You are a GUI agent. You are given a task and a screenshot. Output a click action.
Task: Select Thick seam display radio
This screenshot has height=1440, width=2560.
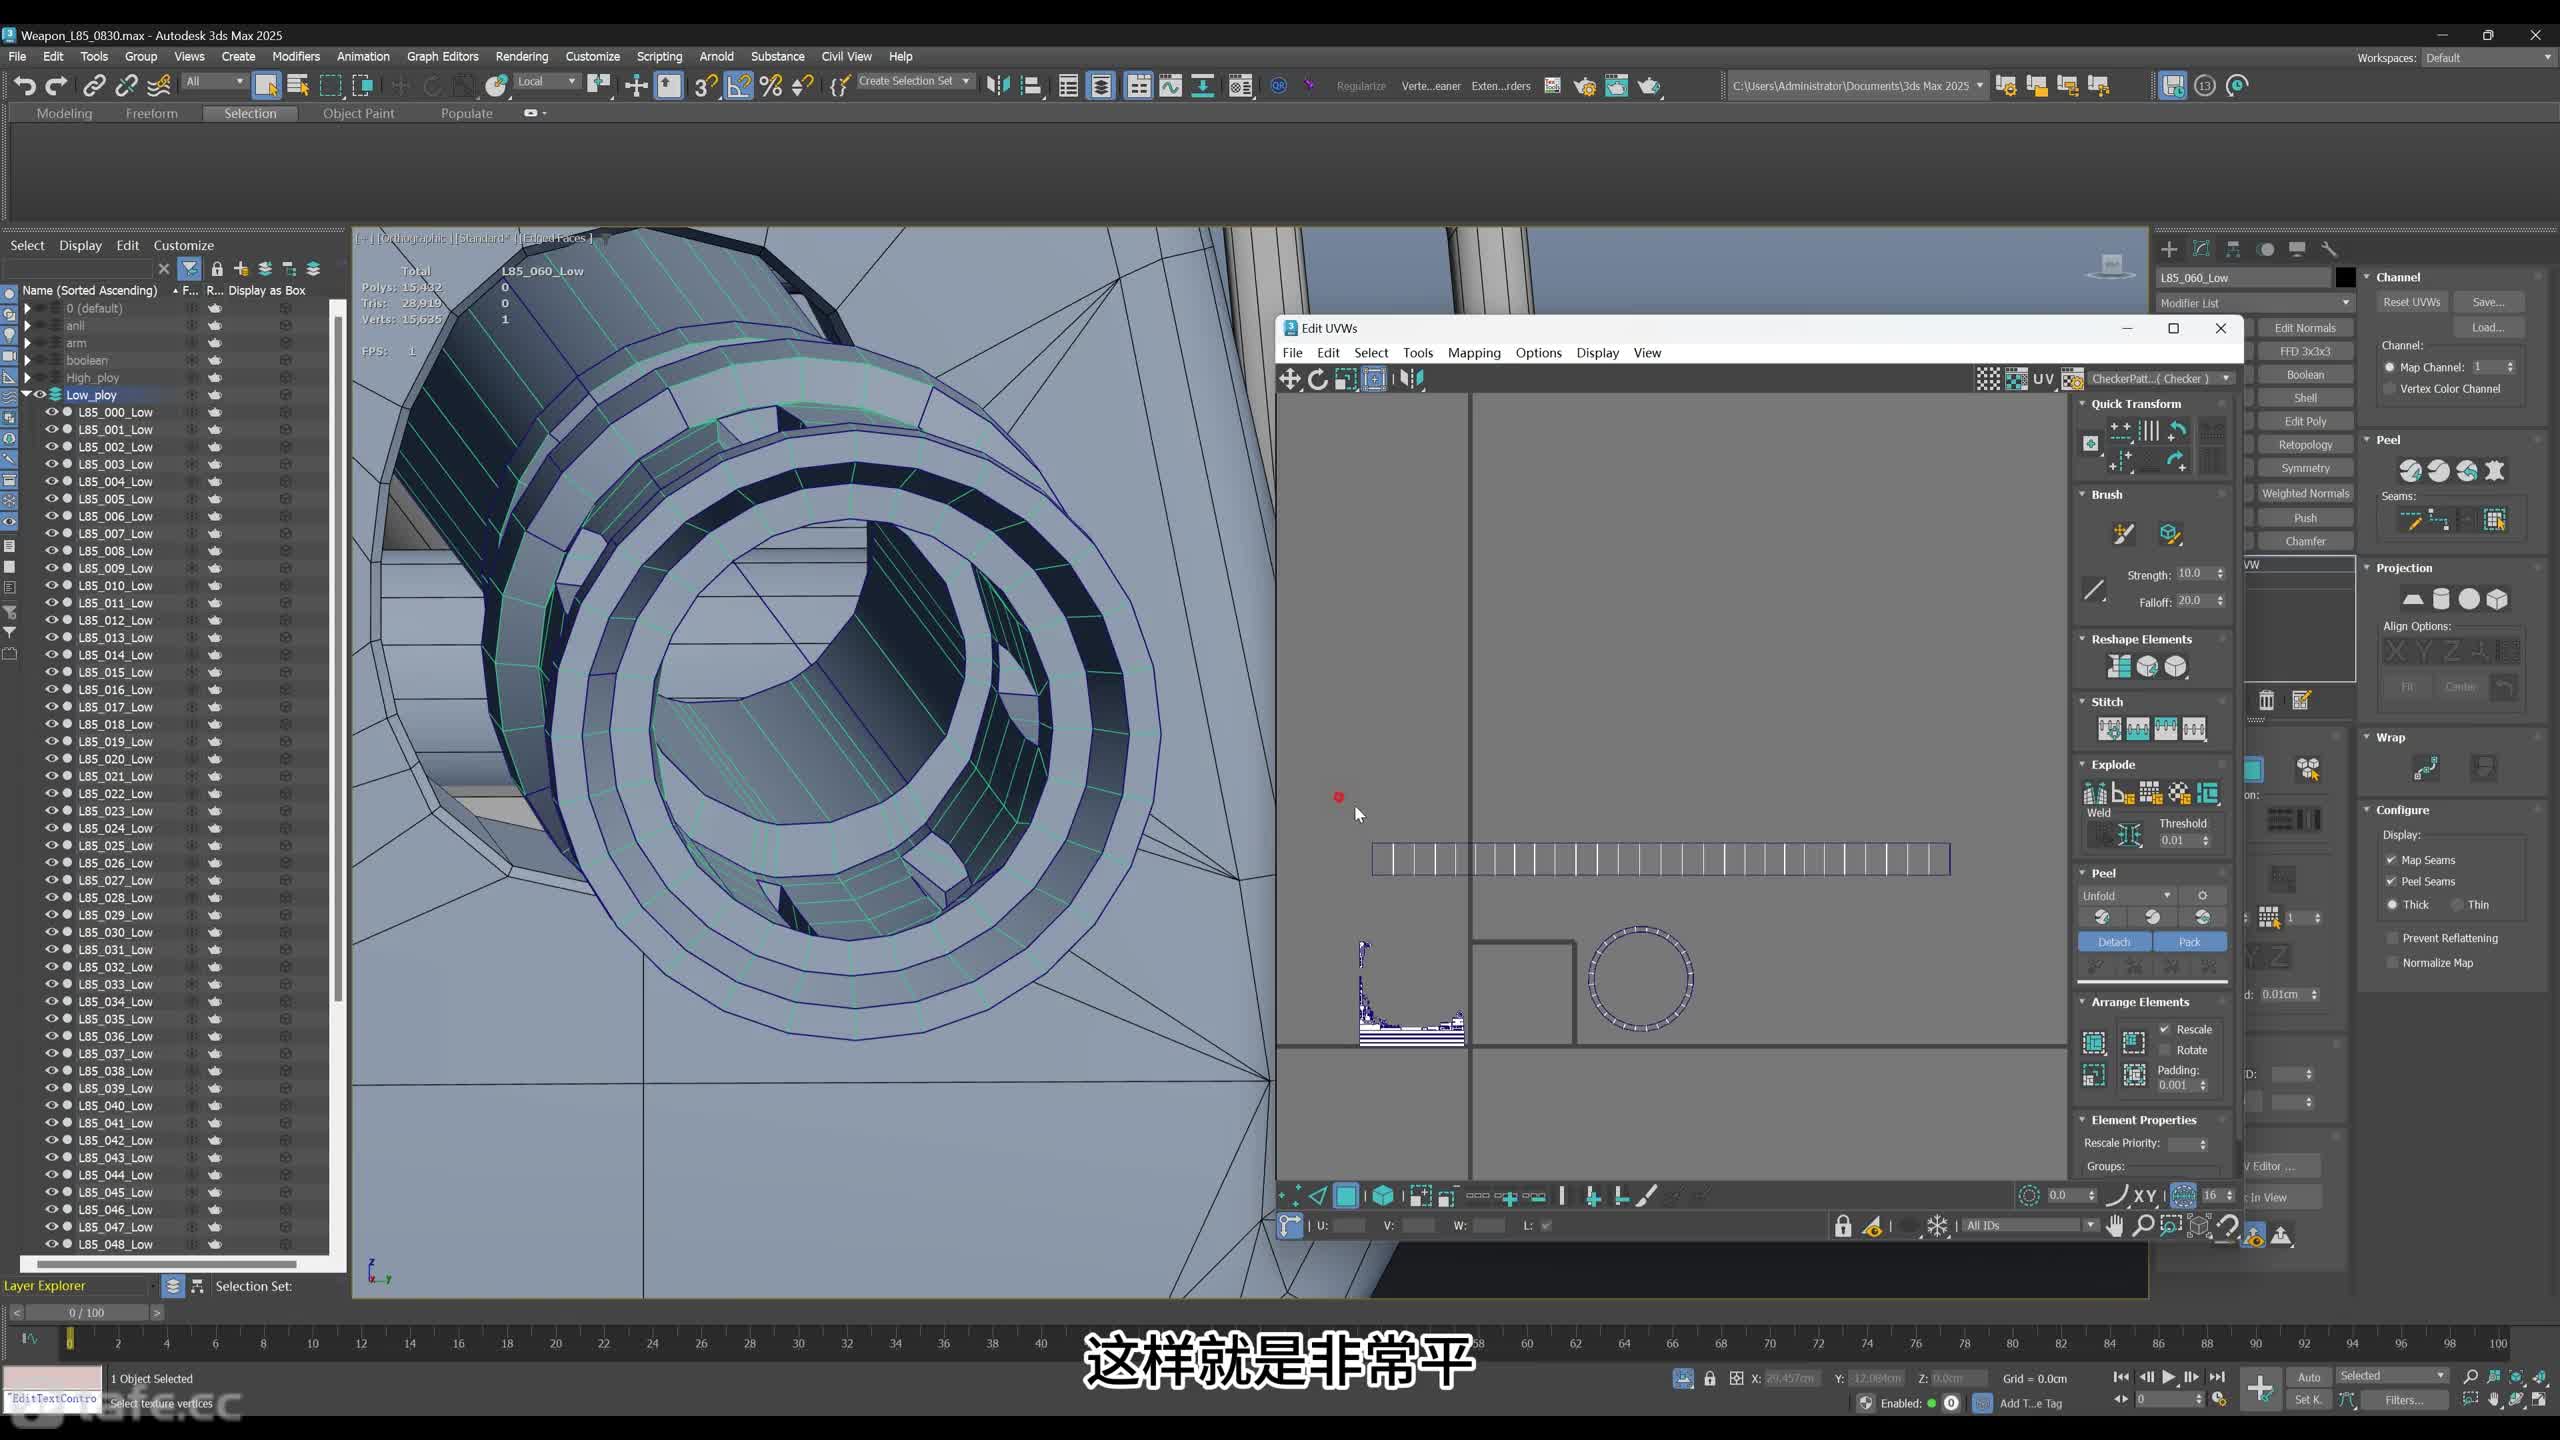coord(2392,905)
